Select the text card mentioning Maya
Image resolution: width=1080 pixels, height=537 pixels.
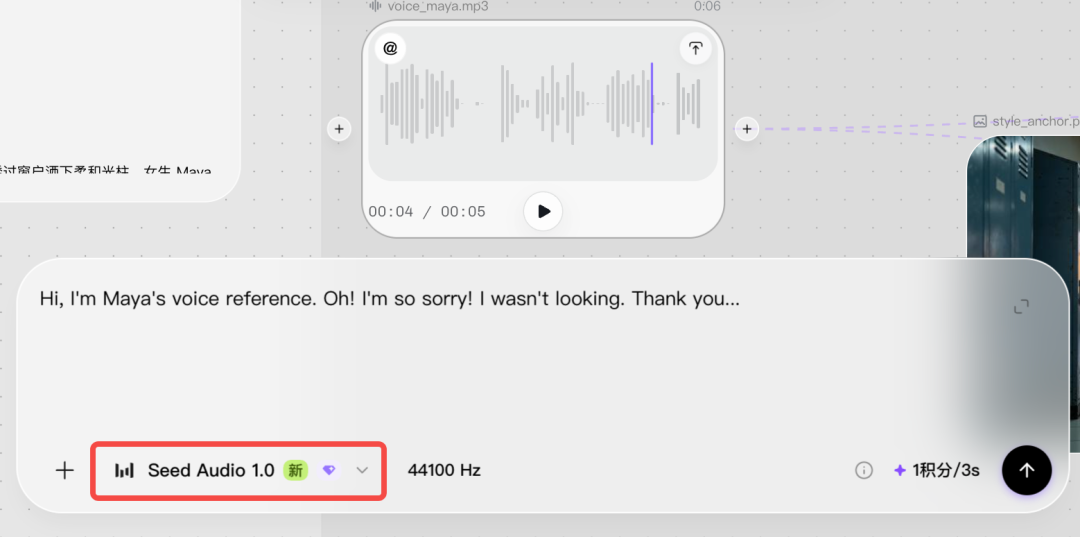pyautogui.click(x=121, y=101)
